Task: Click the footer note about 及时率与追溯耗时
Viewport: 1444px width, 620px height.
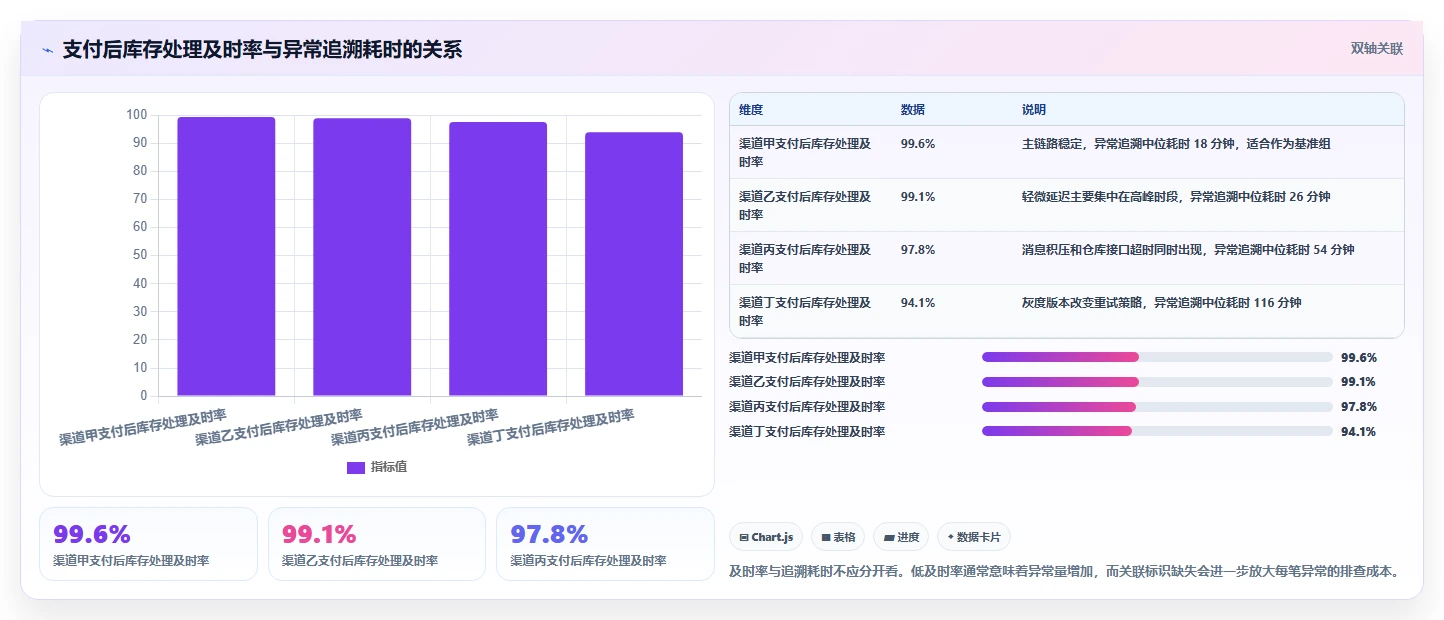Action: click(x=1064, y=572)
